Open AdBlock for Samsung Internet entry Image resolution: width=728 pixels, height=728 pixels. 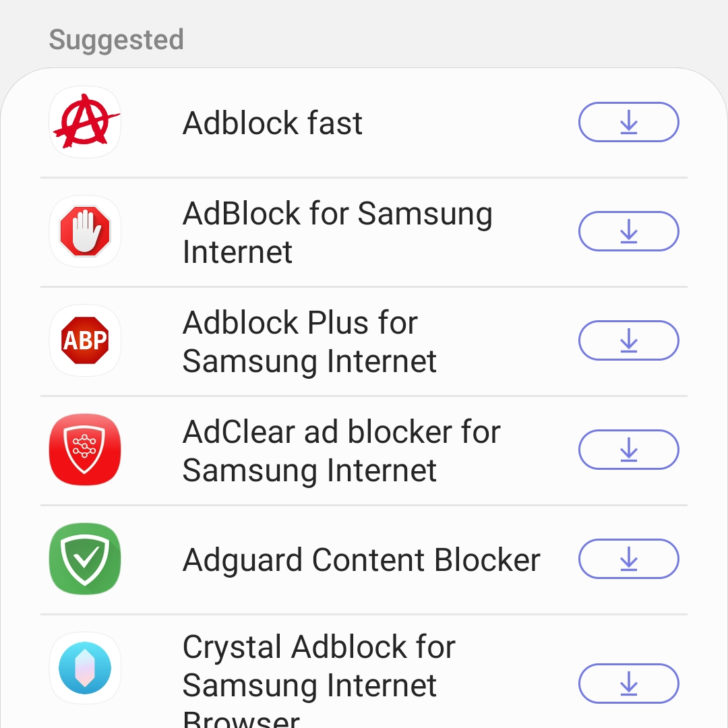point(337,232)
